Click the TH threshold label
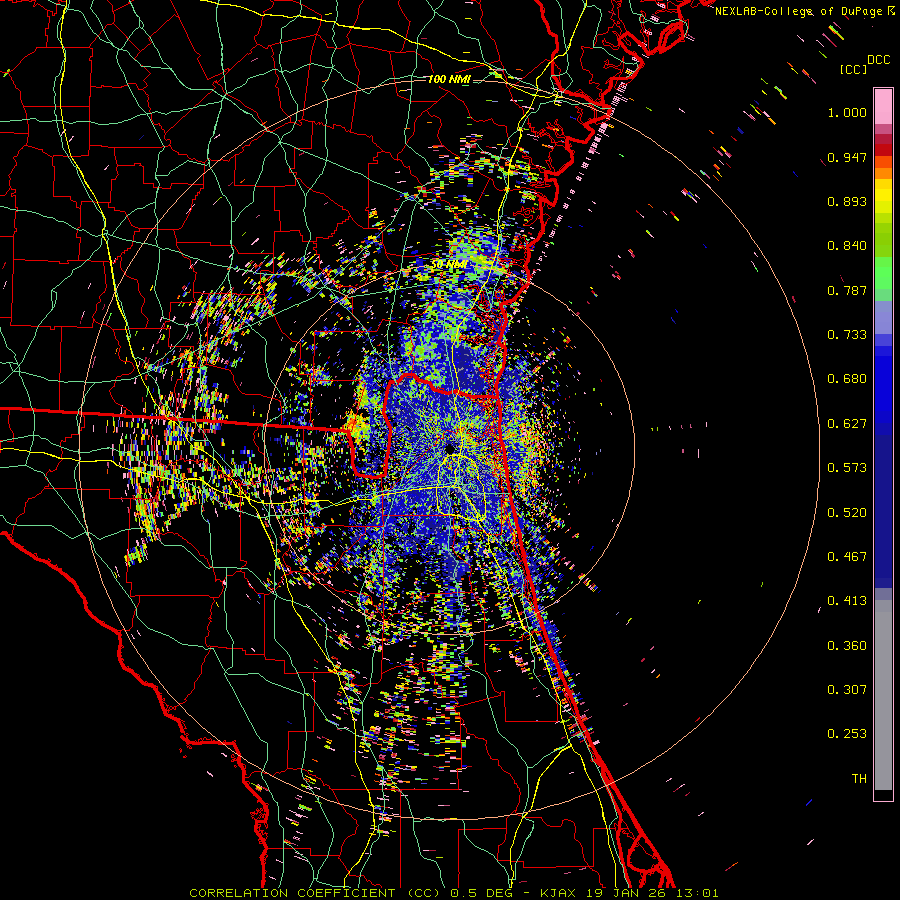The height and width of the screenshot is (900, 900). click(x=859, y=779)
